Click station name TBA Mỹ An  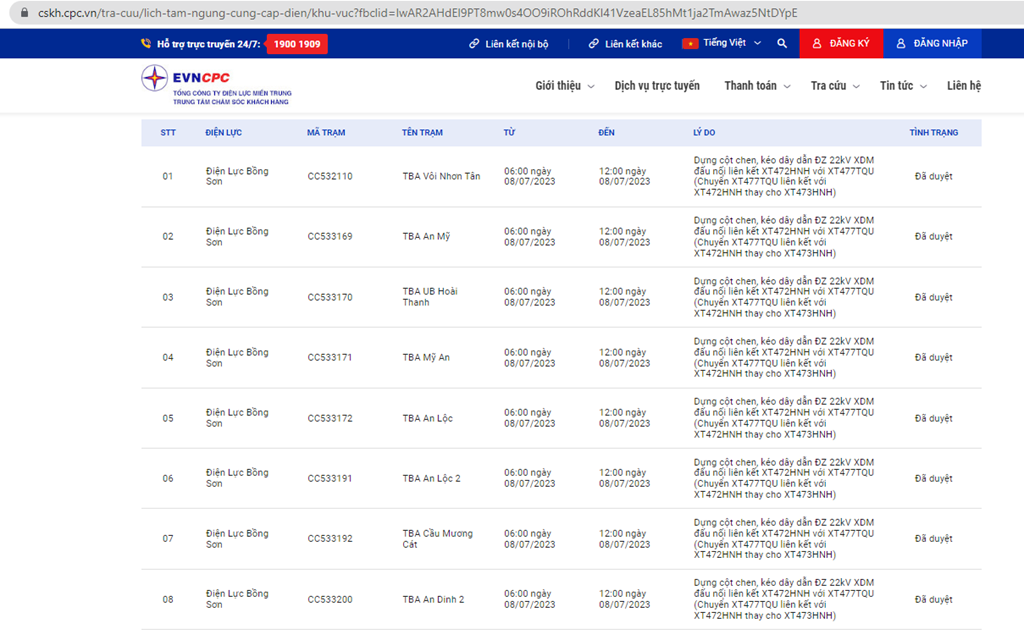[x=426, y=357]
